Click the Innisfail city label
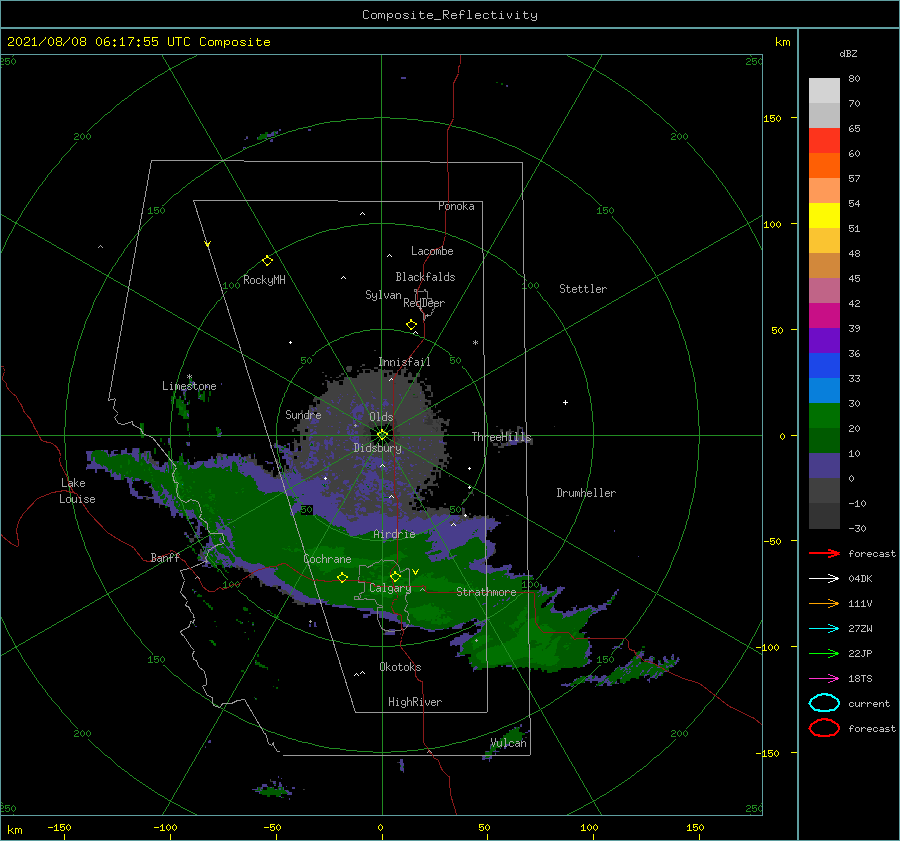Image resolution: width=900 pixels, height=841 pixels. coord(404,362)
